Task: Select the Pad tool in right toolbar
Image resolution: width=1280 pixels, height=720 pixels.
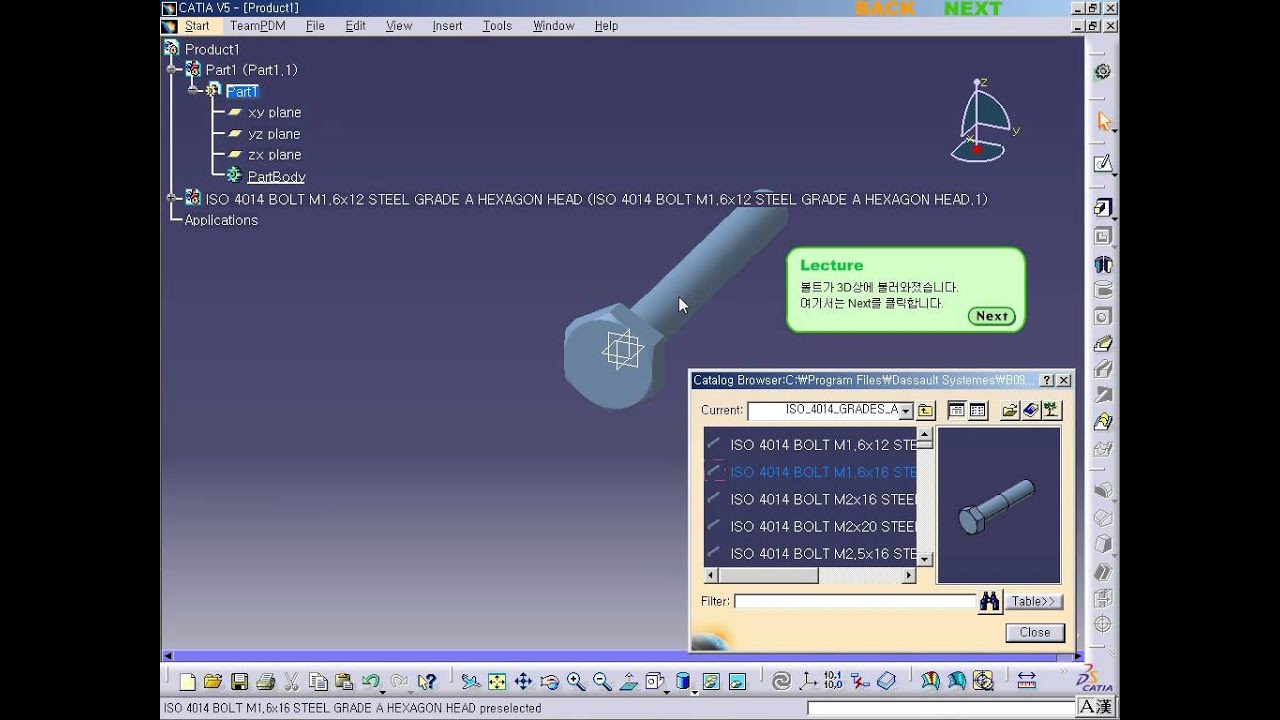Action: 1103,208
